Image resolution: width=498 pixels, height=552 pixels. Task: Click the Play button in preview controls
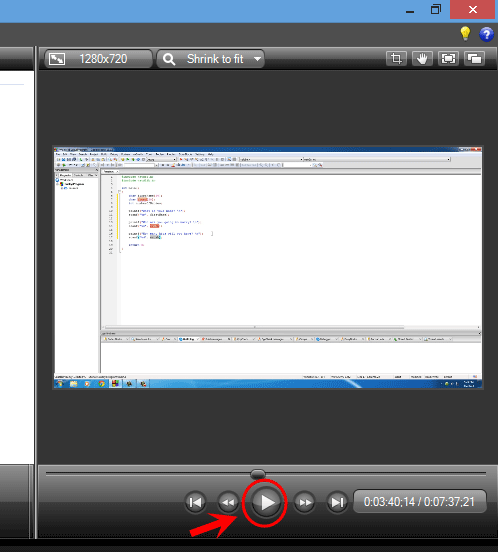coord(265,502)
